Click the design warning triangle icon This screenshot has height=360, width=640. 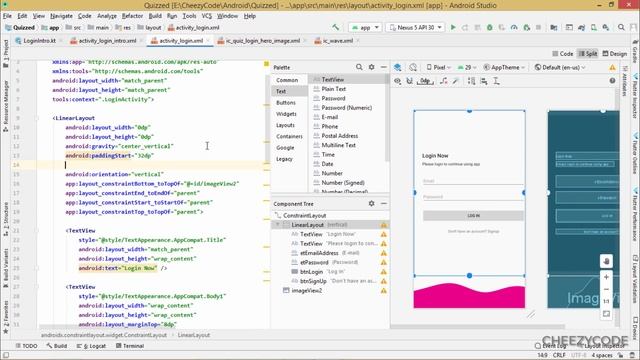pyautogui.click(x=612, y=67)
